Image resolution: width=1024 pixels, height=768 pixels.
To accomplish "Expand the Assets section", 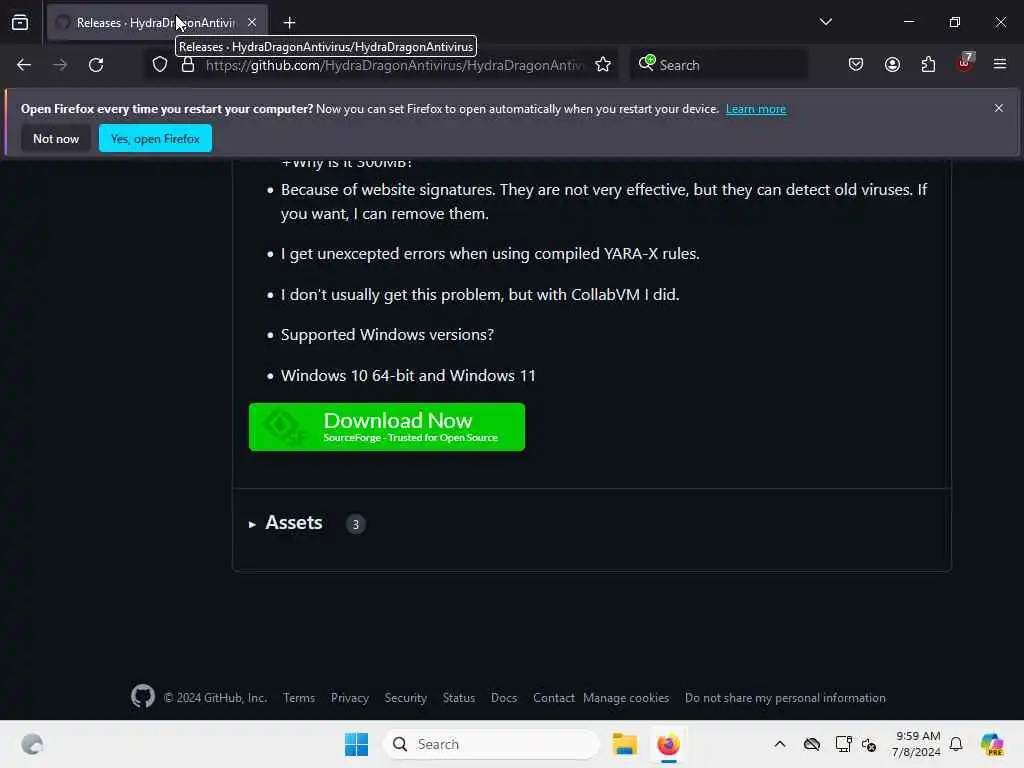I will pyautogui.click(x=286, y=523).
